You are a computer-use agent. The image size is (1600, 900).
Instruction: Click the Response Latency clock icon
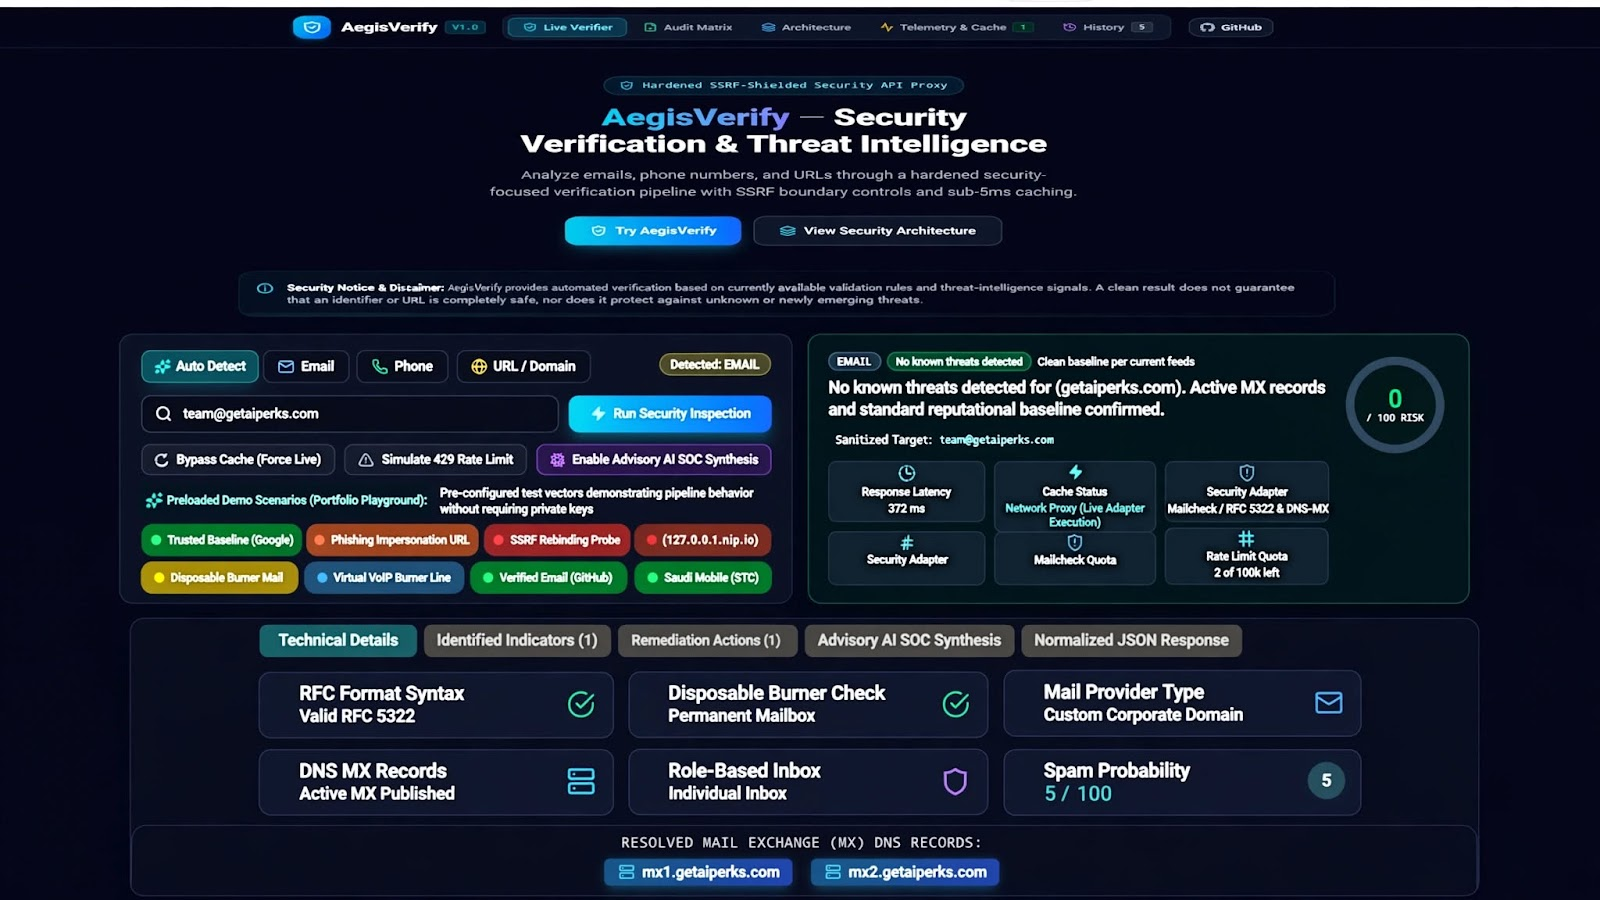906,473
